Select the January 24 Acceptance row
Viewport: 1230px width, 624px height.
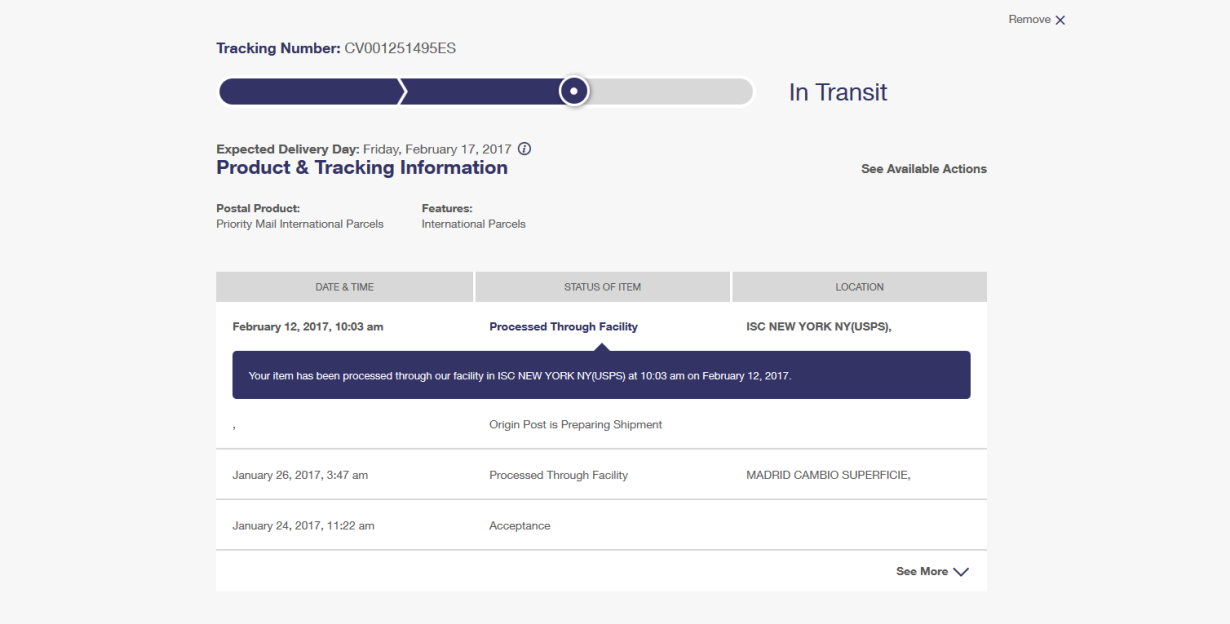coord(519,526)
